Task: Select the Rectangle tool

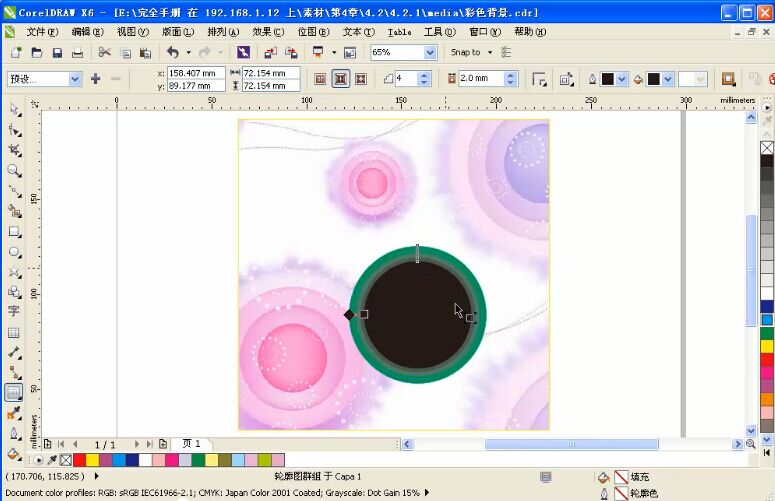Action: [15, 232]
